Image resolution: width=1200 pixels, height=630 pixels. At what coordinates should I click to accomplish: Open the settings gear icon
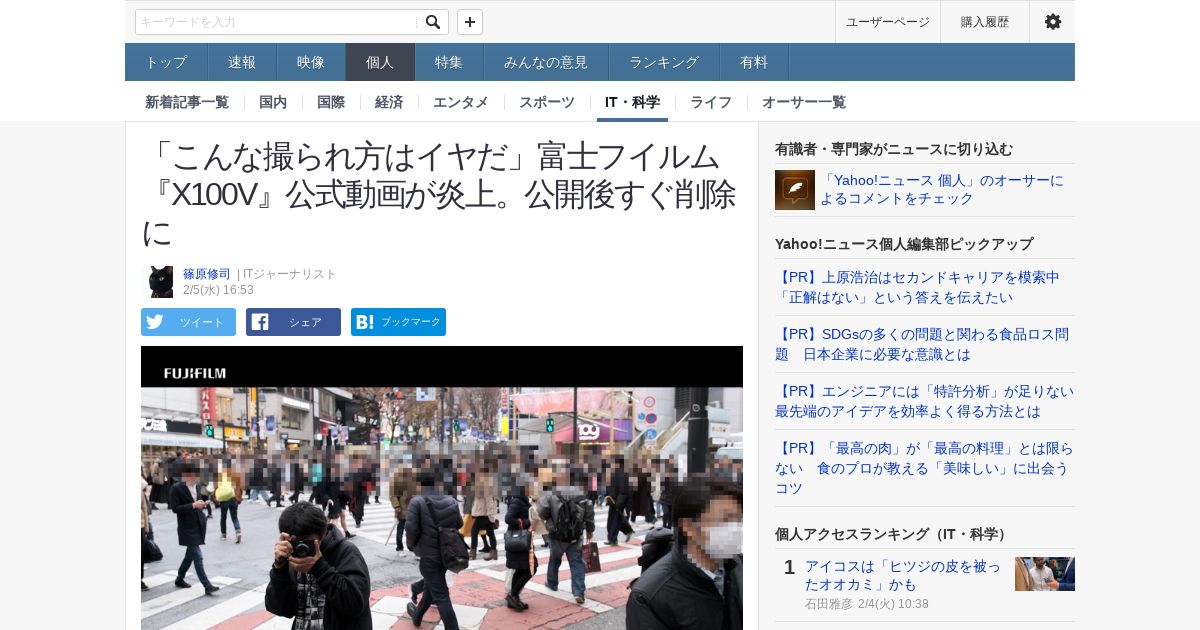[x=1052, y=22]
